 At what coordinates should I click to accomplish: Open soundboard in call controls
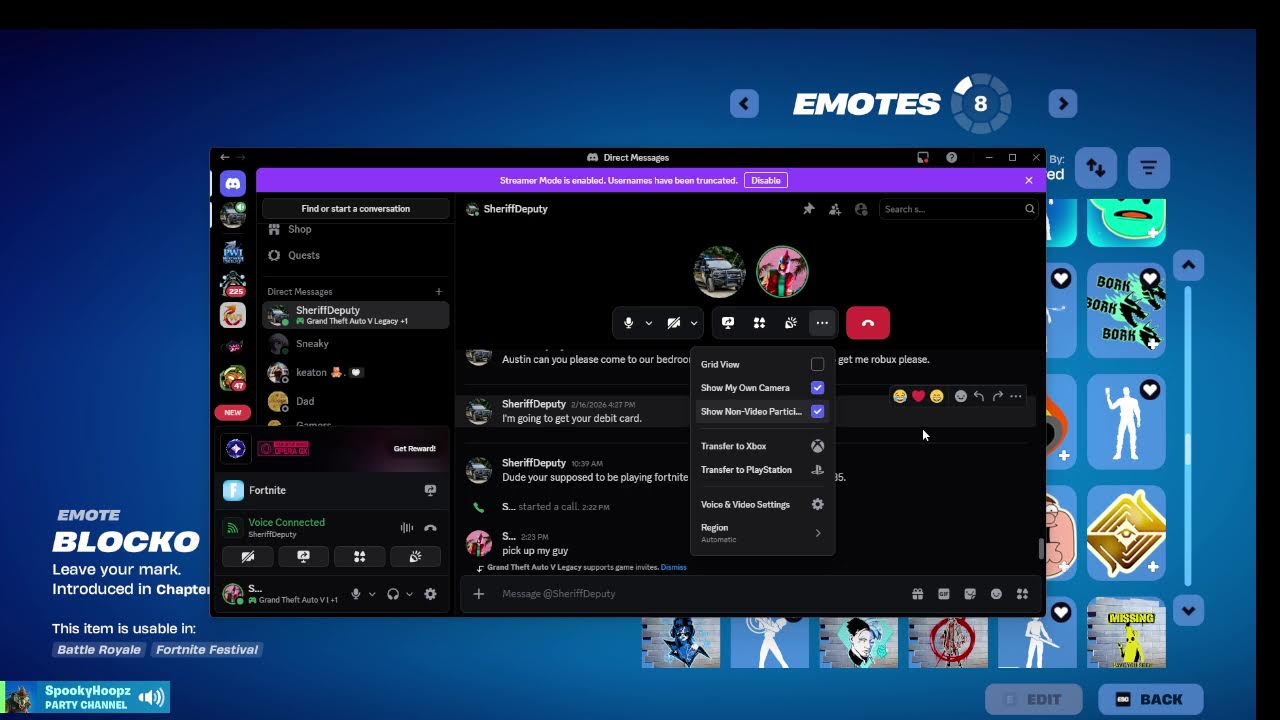click(790, 323)
